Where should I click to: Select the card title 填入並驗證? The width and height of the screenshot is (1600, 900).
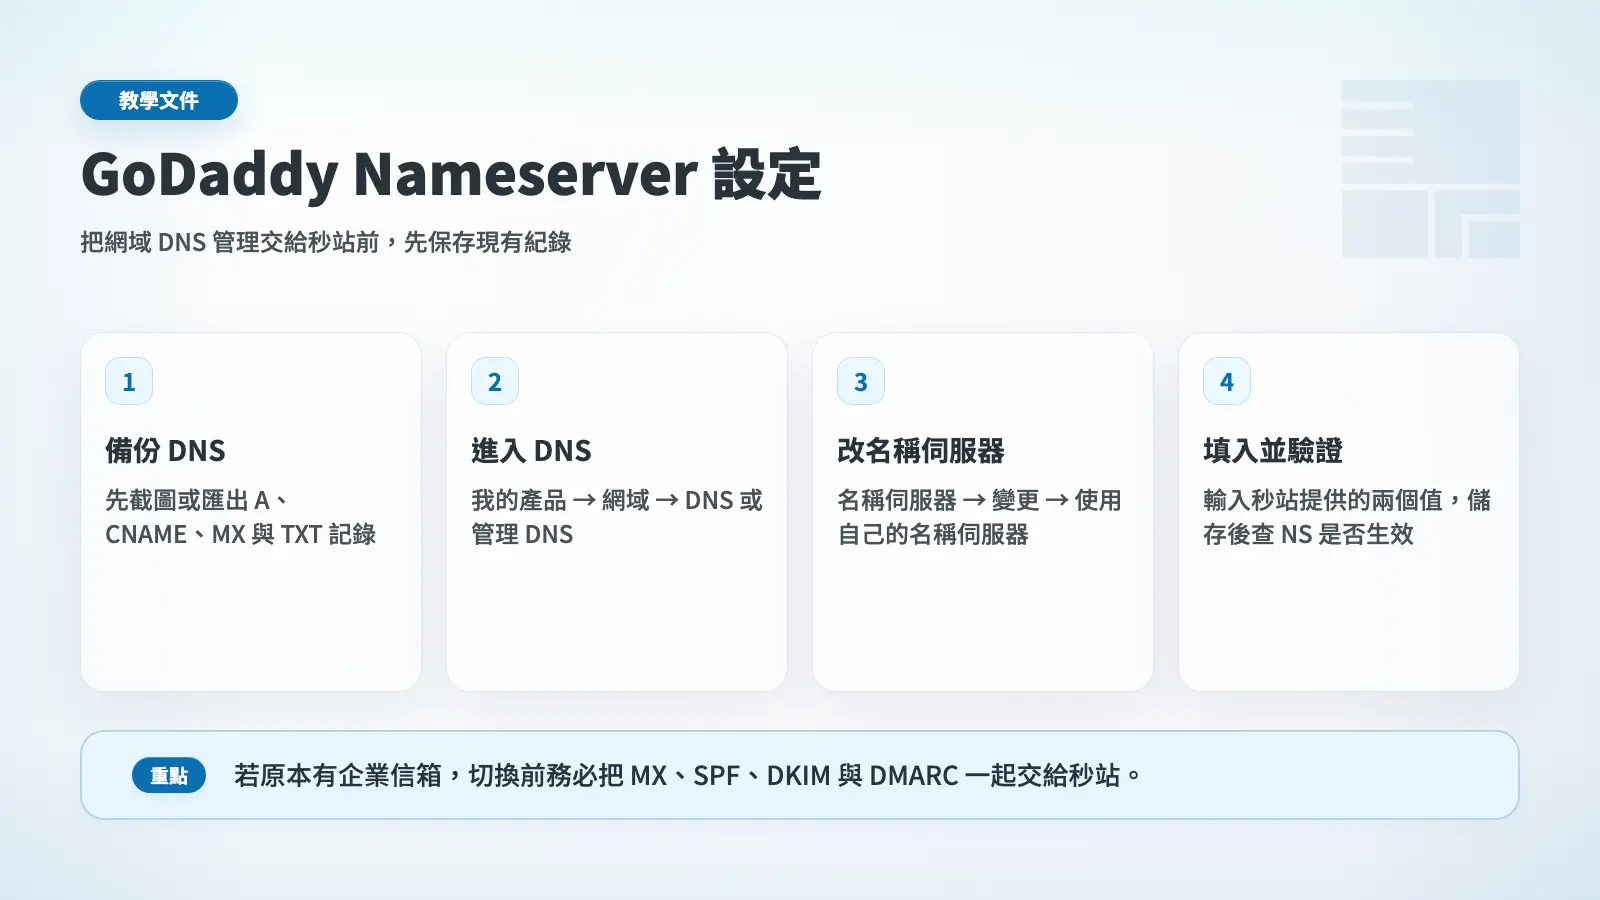click(1273, 451)
